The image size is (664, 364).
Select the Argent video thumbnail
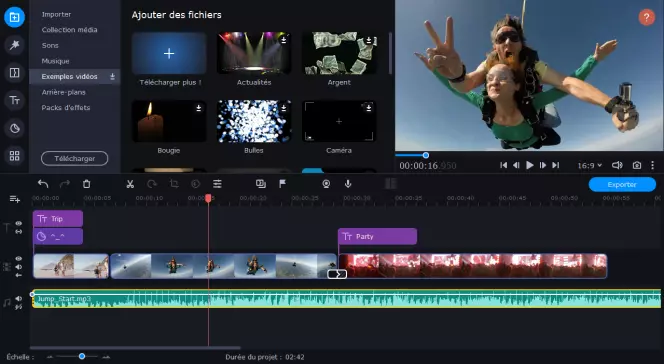click(x=339, y=54)
